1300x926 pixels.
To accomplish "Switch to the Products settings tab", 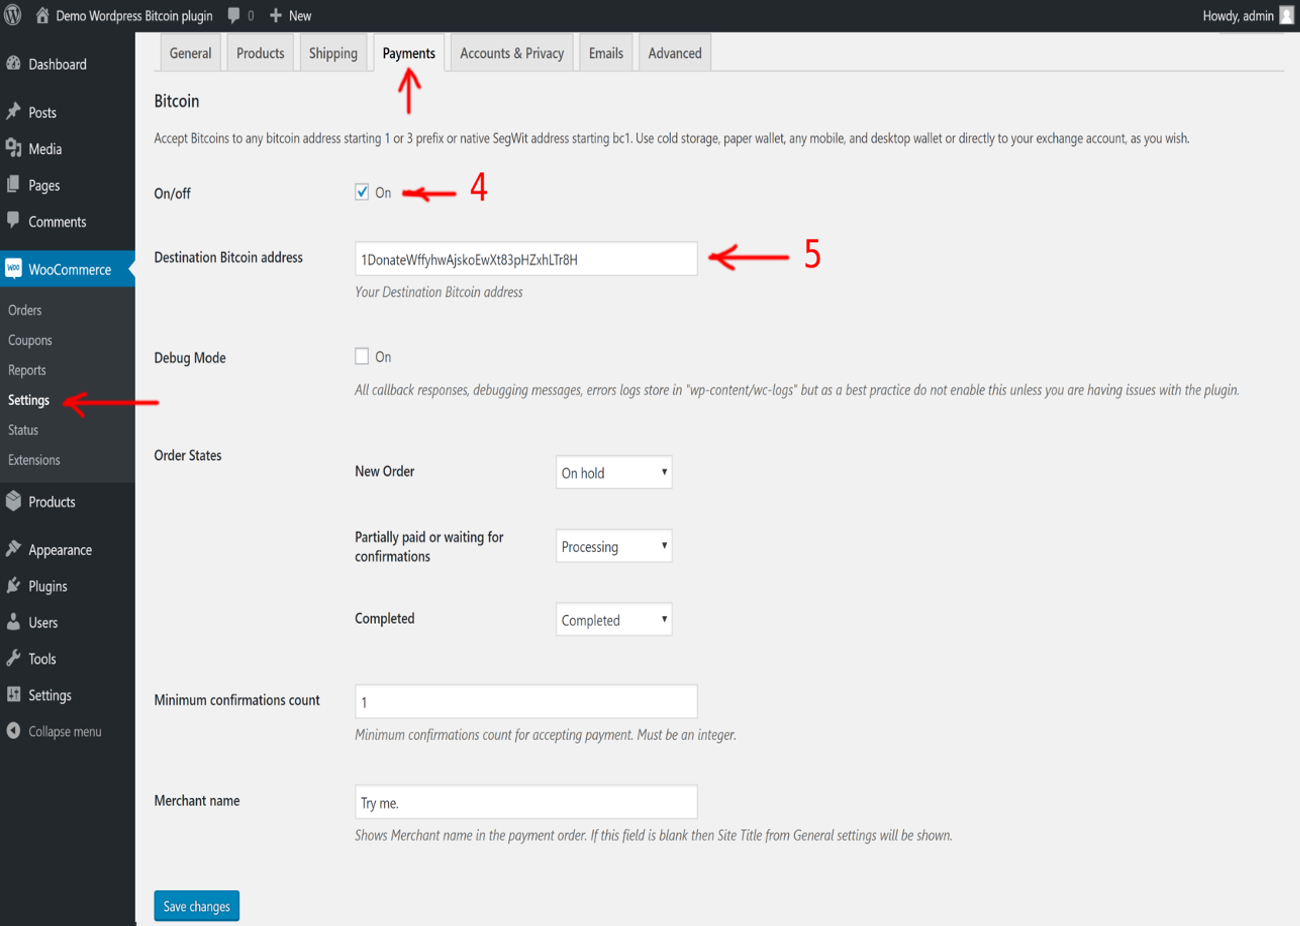I will pos(260,53).
